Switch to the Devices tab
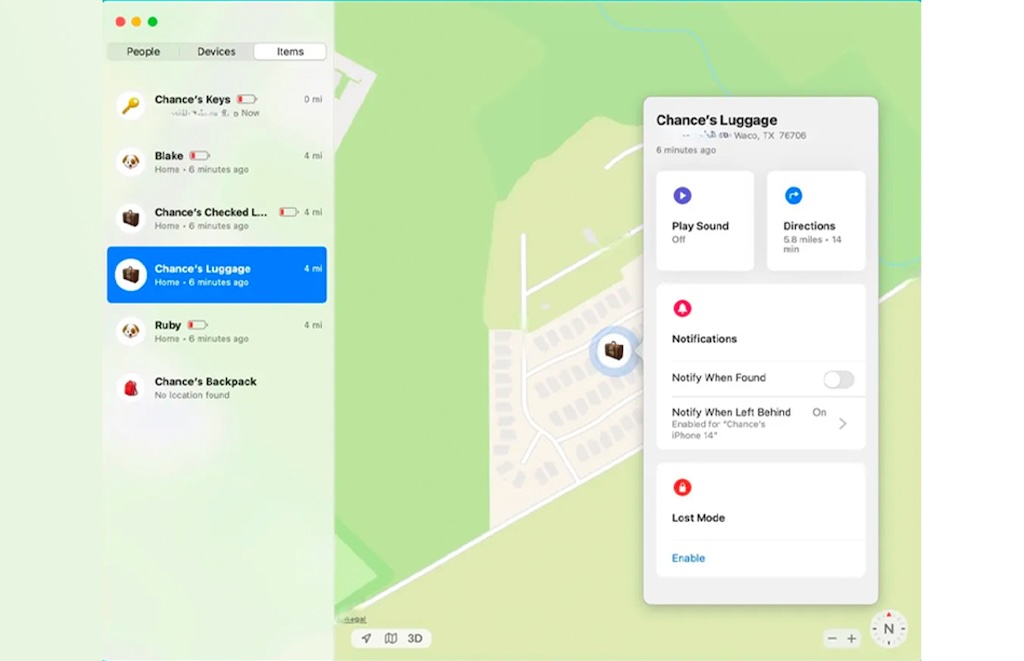 (216, 52)
